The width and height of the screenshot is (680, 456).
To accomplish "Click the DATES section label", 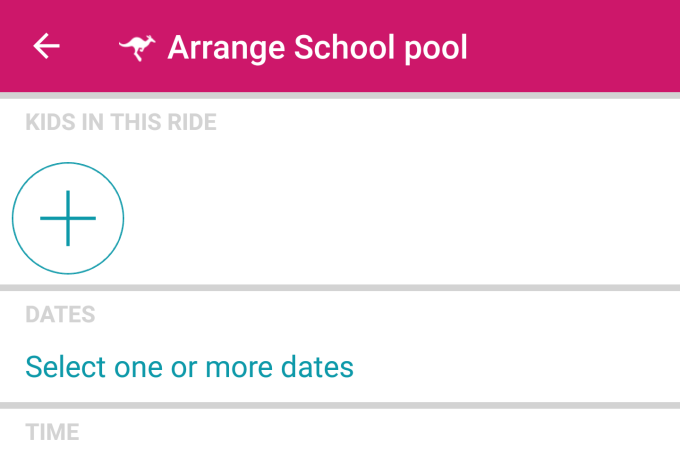I will pyautogui.click(x=60, y=315).
